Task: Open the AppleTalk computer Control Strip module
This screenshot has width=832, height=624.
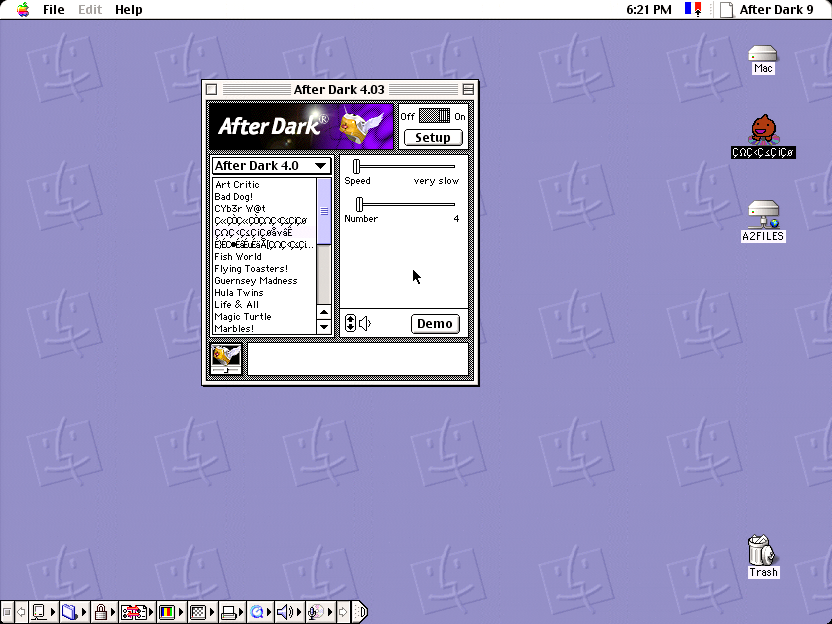Action: (x=42, y=612)
